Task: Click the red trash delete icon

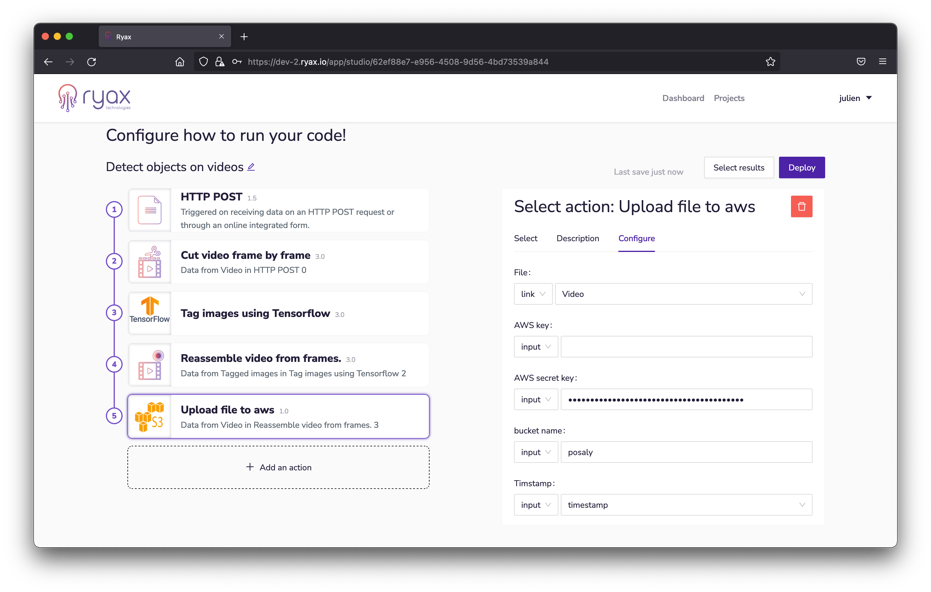Action: pos(801,207)
